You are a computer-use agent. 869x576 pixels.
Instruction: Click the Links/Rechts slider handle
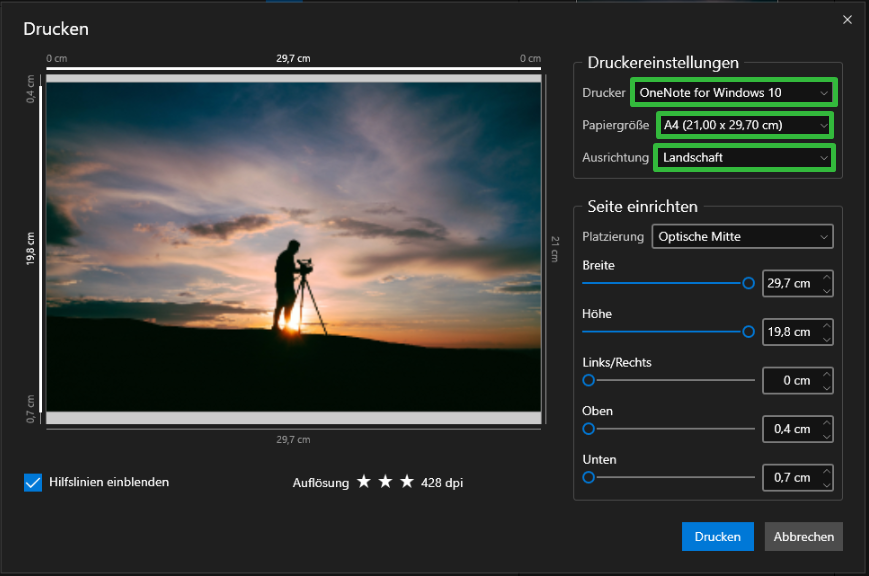pyautogui.click(x=589, y=380)
